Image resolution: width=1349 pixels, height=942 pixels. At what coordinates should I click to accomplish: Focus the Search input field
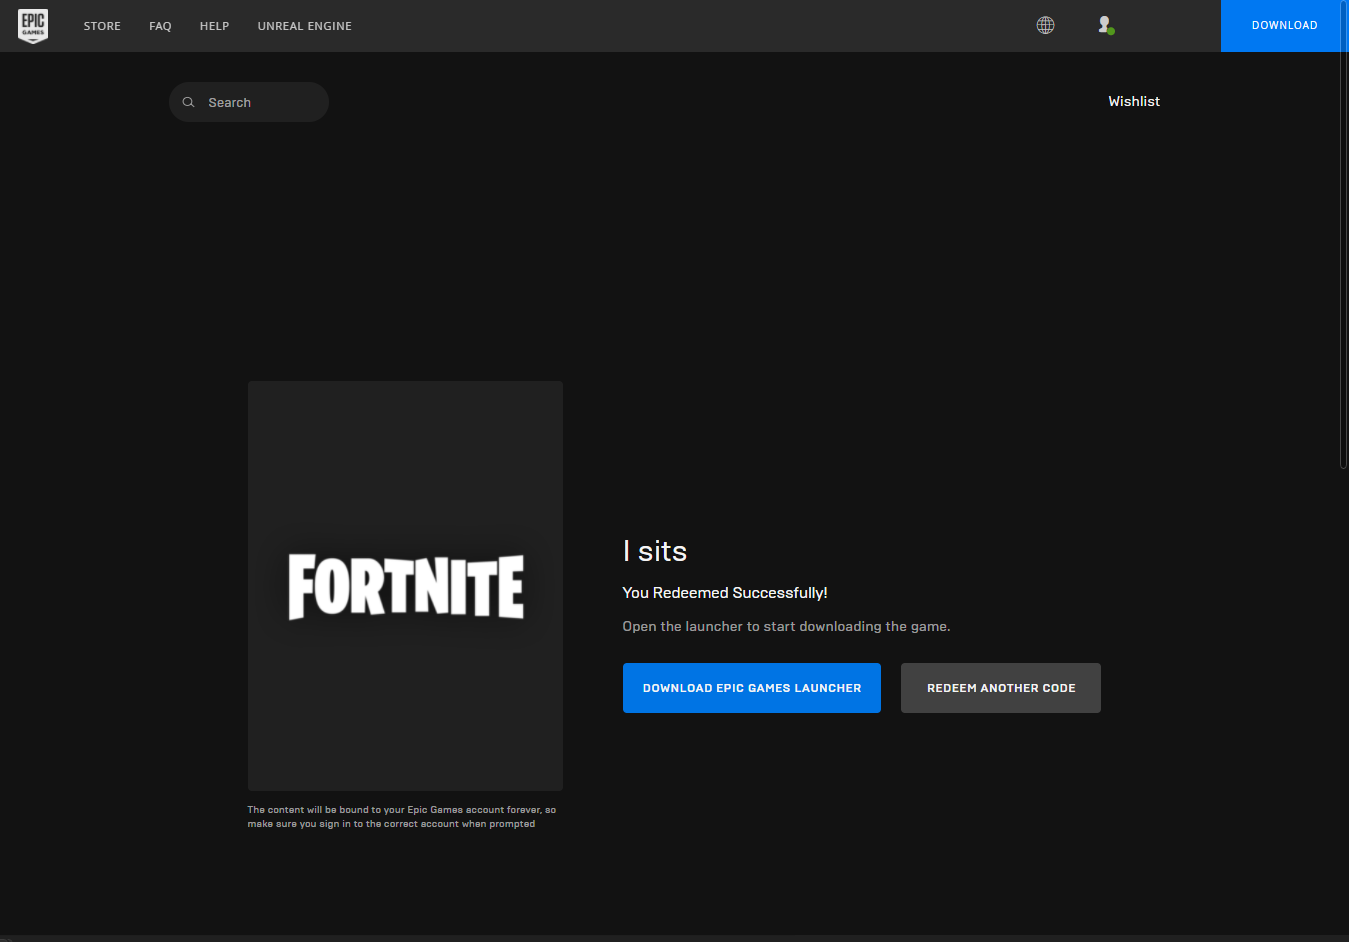click(249, 102)
